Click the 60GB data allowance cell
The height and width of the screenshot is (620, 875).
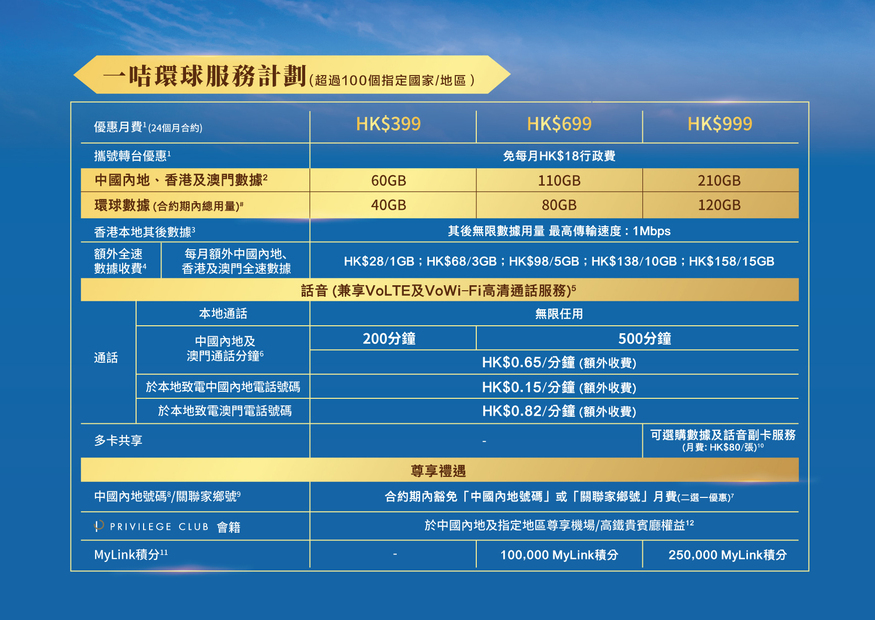(x=388, y=181)
